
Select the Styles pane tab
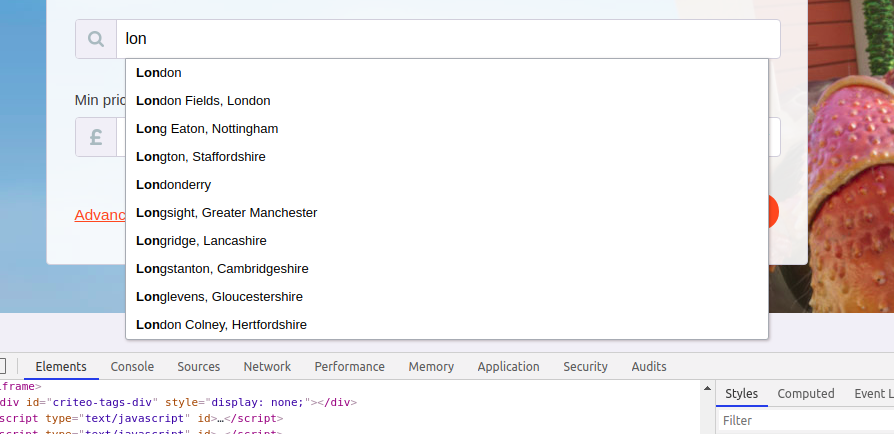pos(741,394)
